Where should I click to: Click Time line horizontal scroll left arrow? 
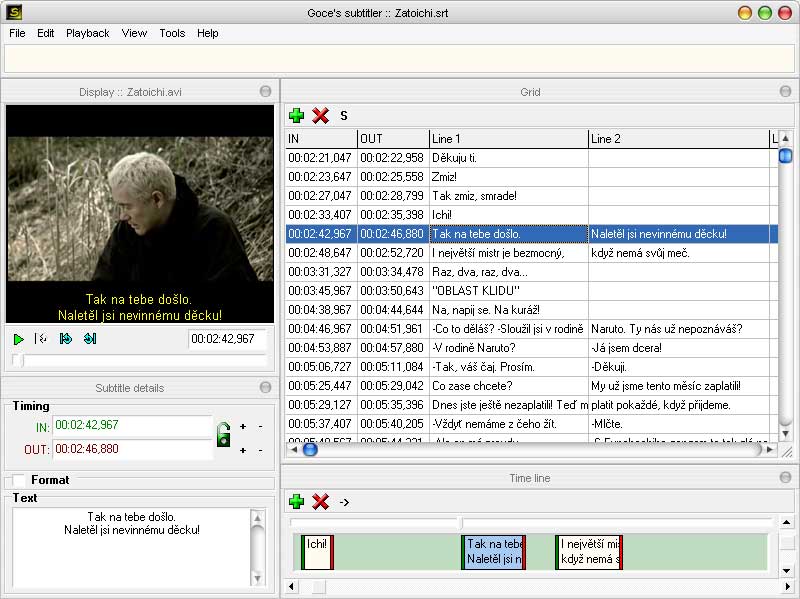coord(292,587)
